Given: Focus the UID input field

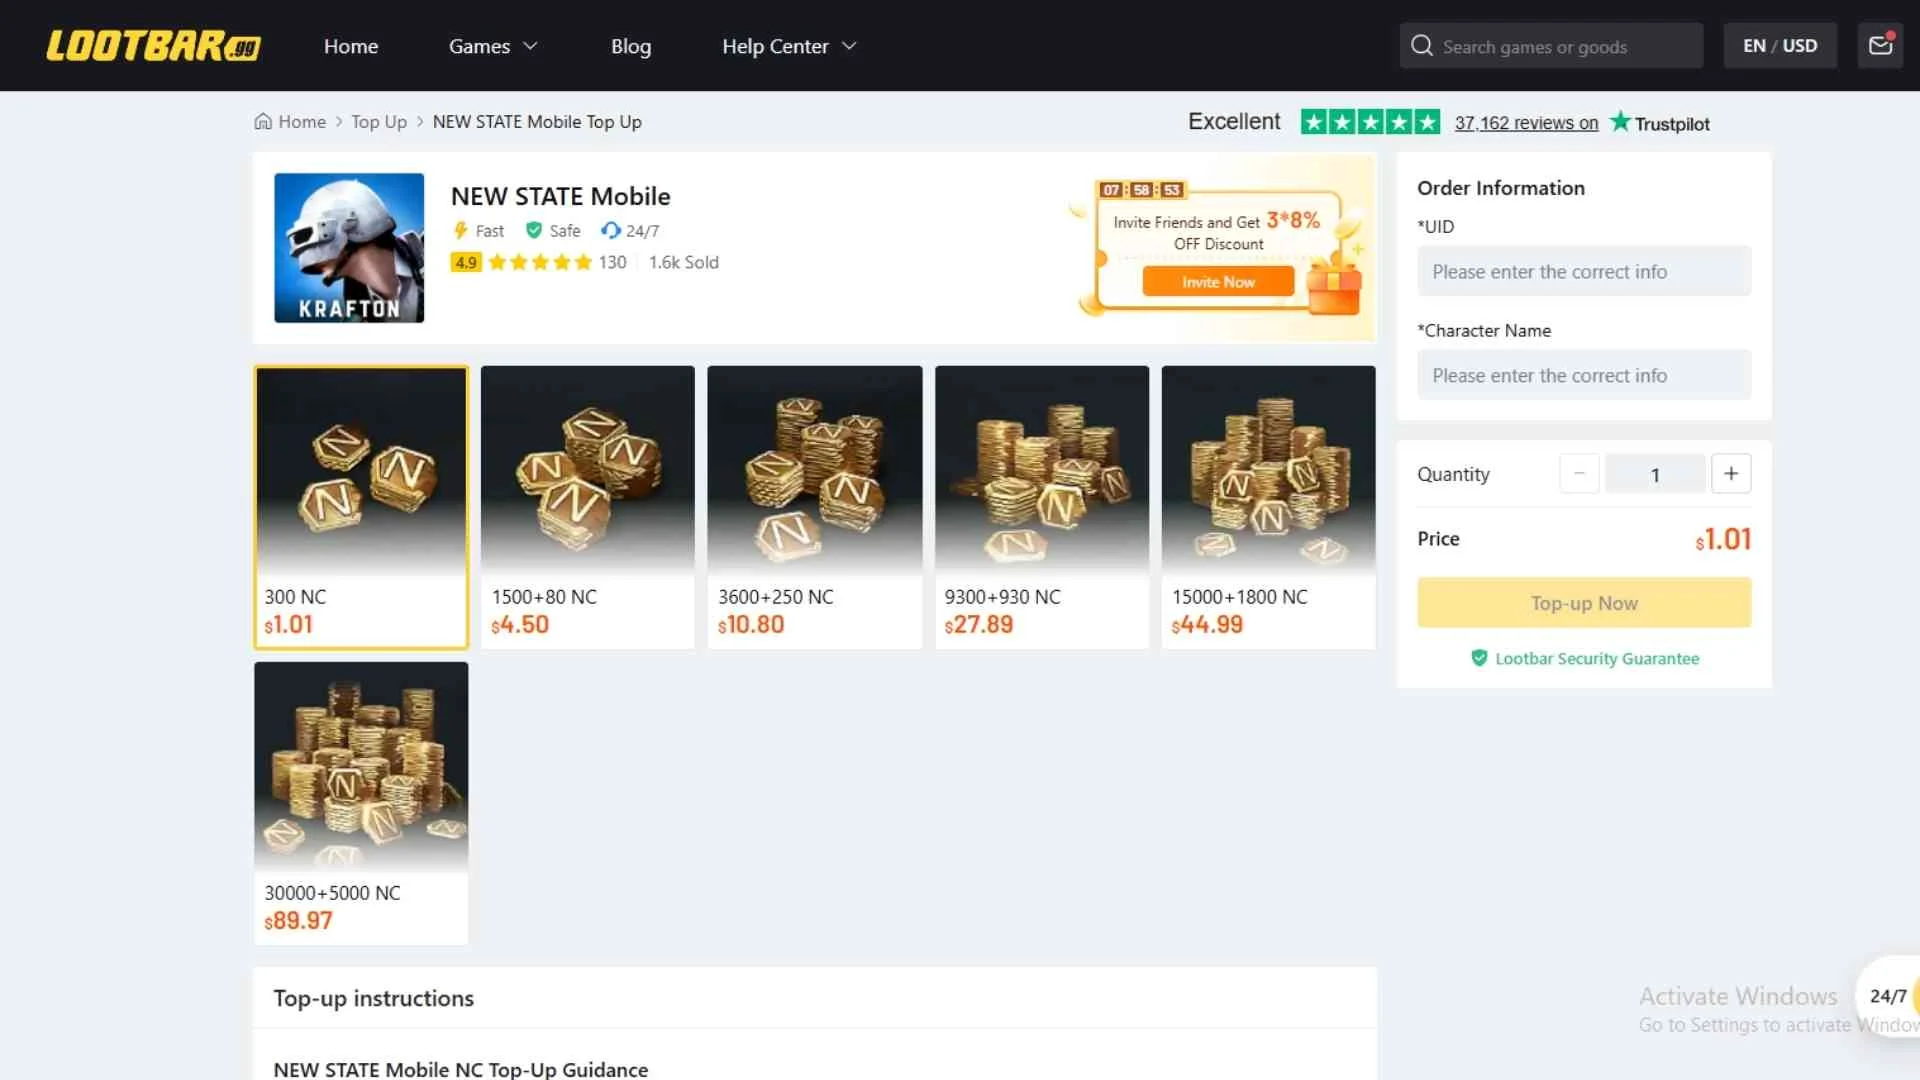Looking at the screenshot, I should click(1584, 272).
